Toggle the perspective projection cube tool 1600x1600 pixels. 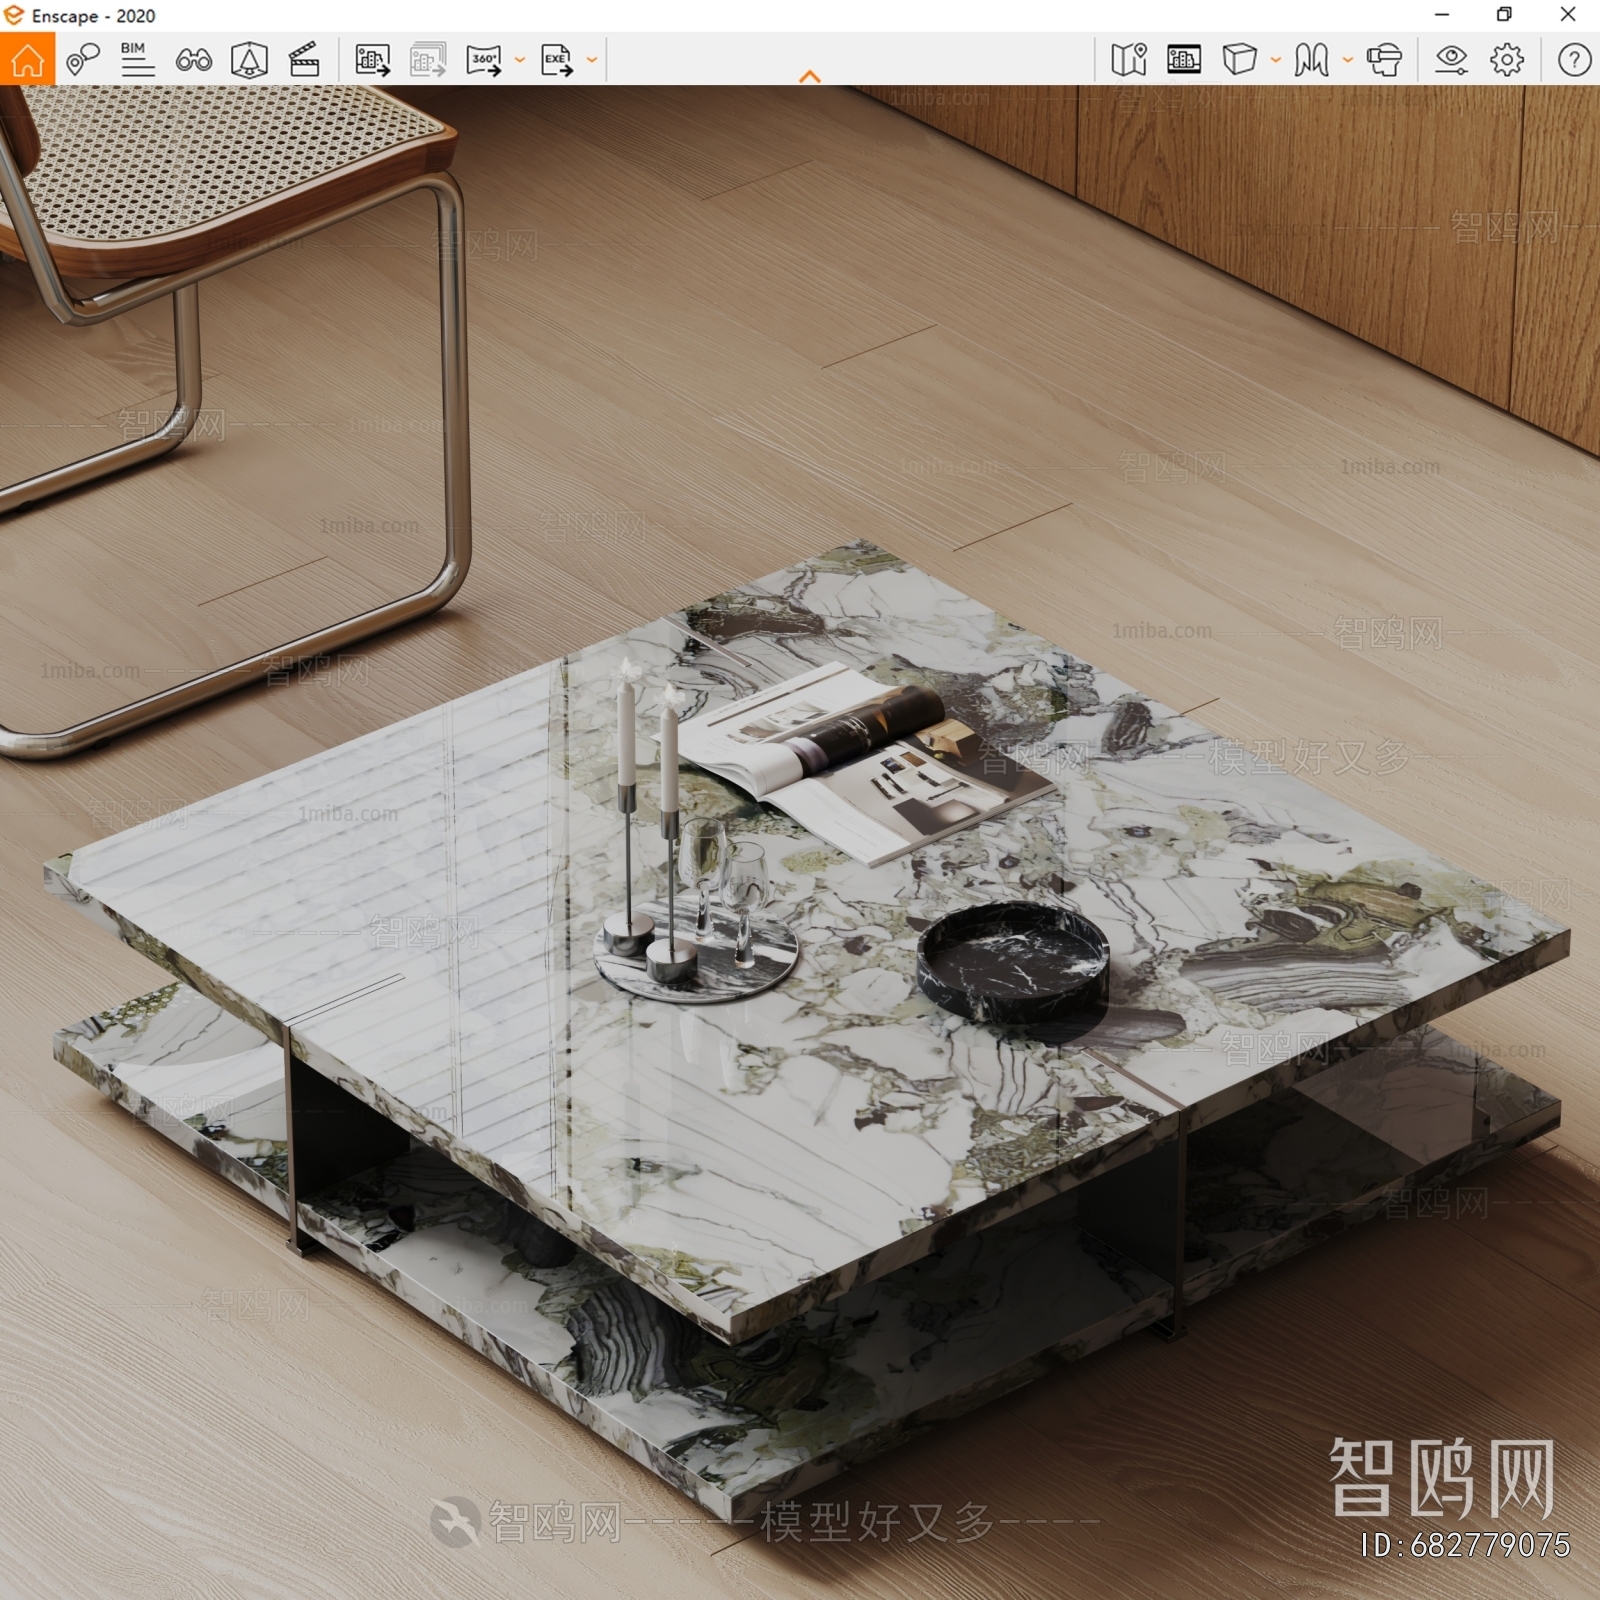(1237, 60)
